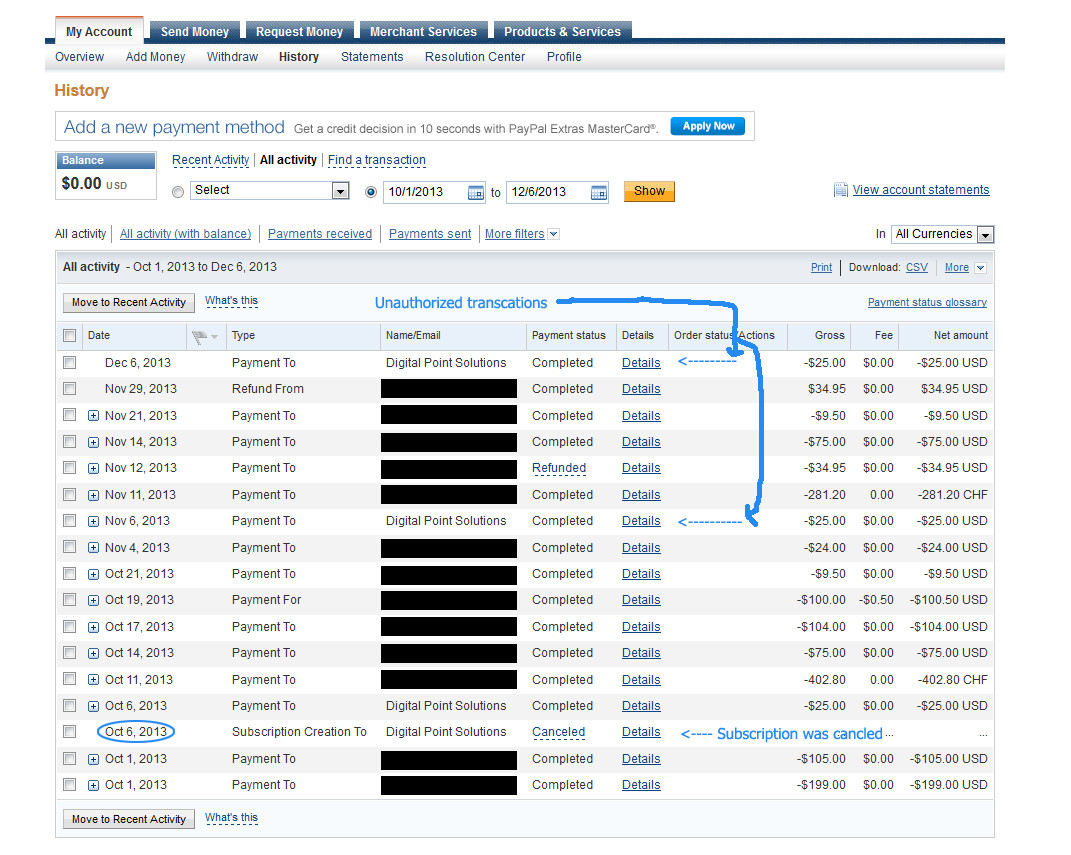Screen dimensions: 1071x855
Task: Open the start date calendar picker icon
Action: tap(475, 193)
